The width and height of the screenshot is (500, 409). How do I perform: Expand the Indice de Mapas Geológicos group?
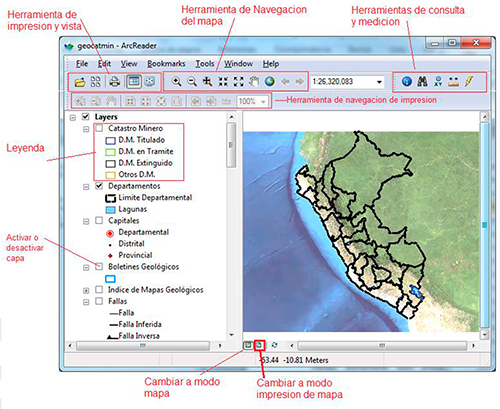(x=86, y=290)
